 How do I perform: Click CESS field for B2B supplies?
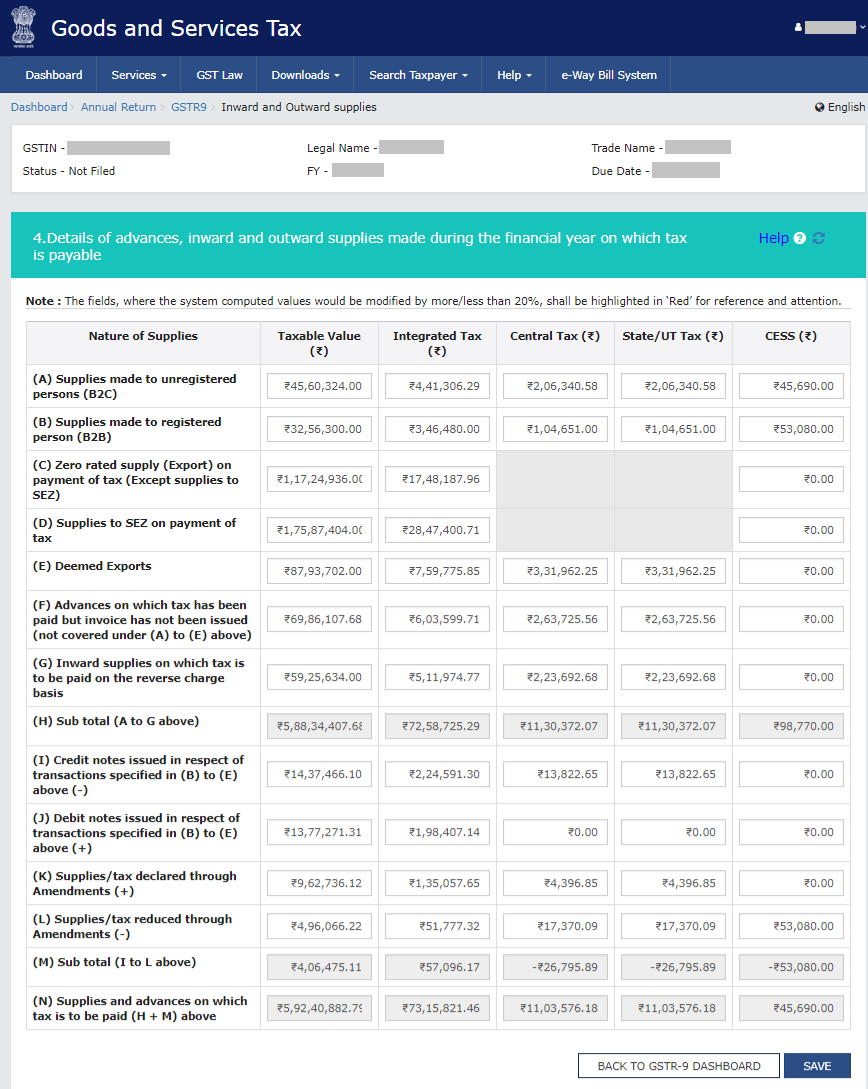click(x=791, y=429)
